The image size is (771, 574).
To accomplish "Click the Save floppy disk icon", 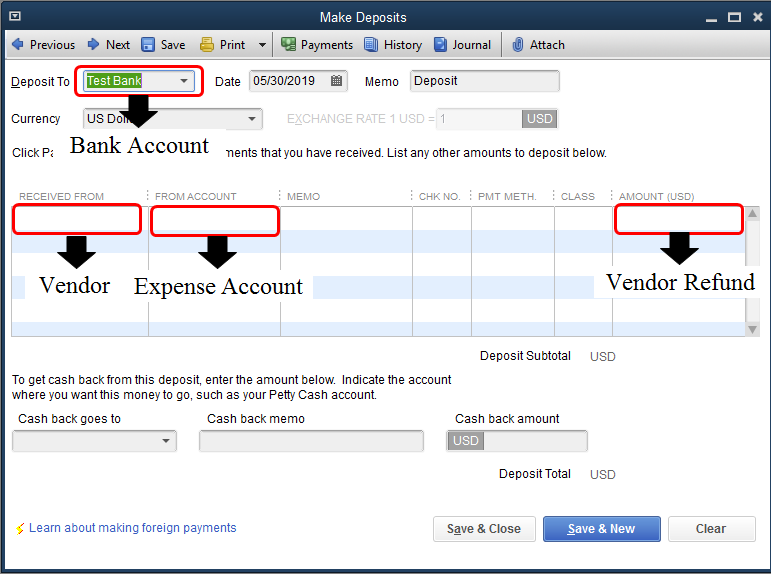I will tap(148, 45).
